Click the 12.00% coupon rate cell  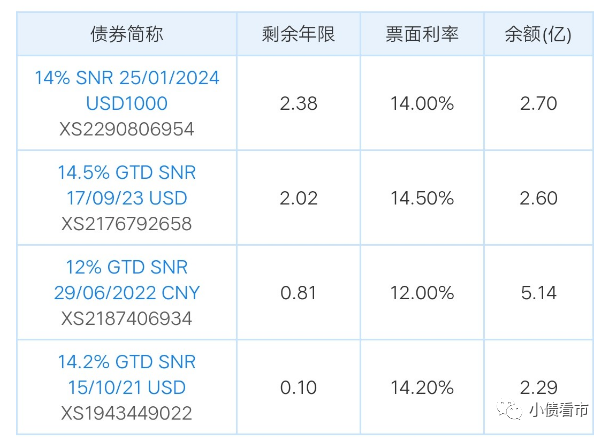[421, 293]
